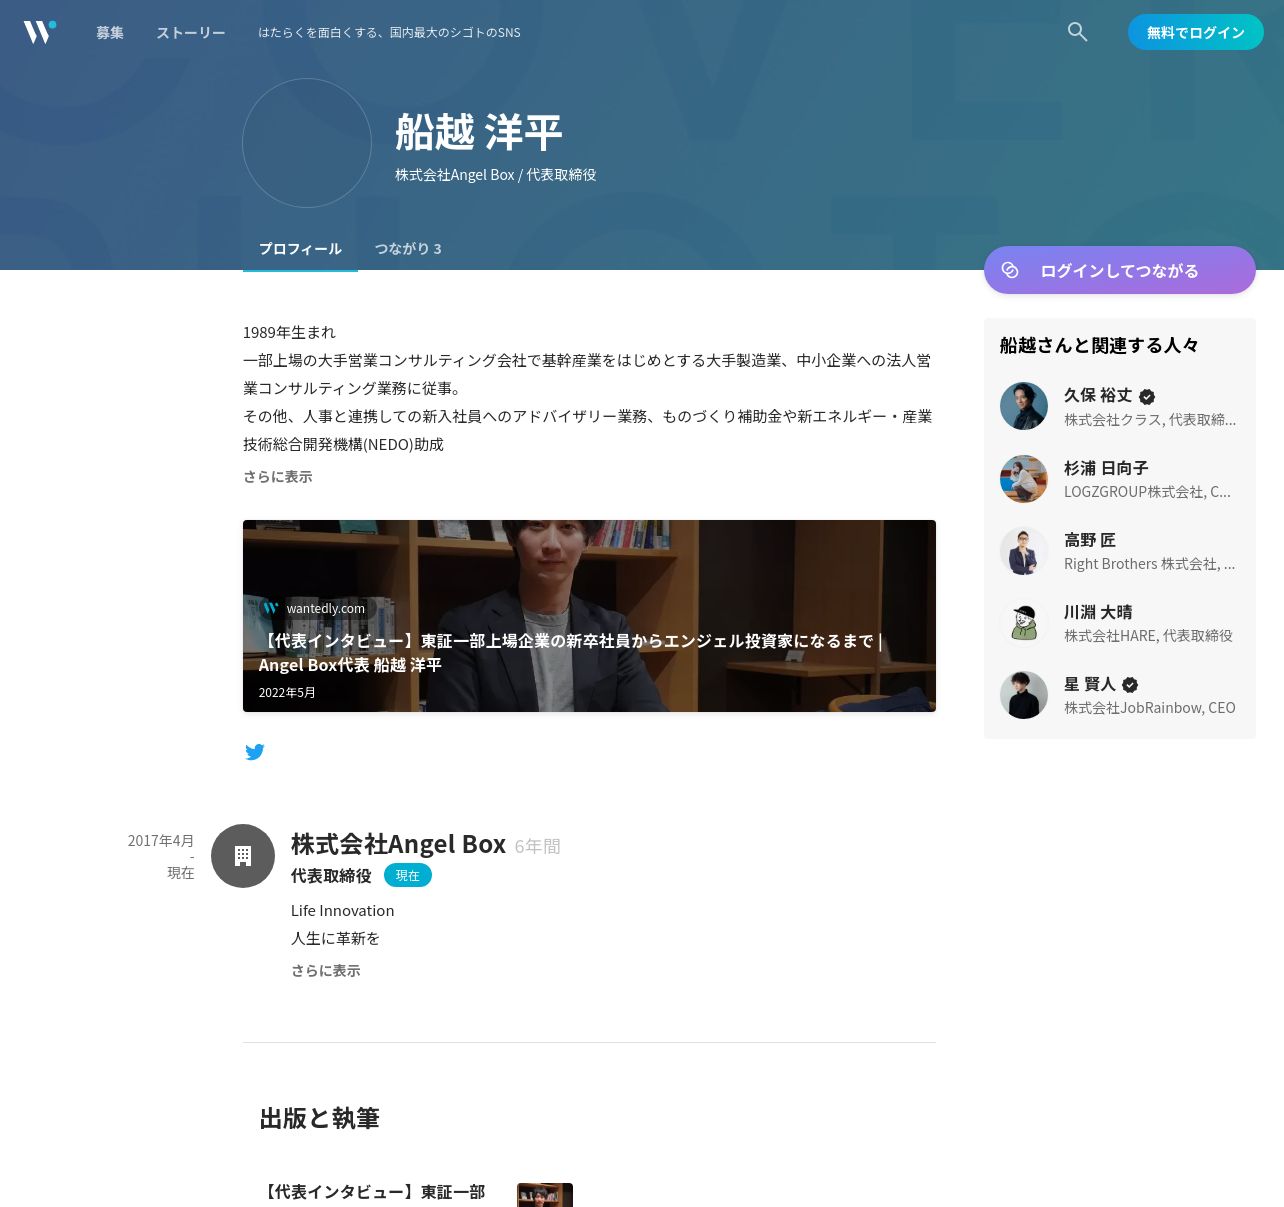Switch to the つながり 3 tab
Image resolution: width=1284 pixels, height=1207 pixels.
408,249
